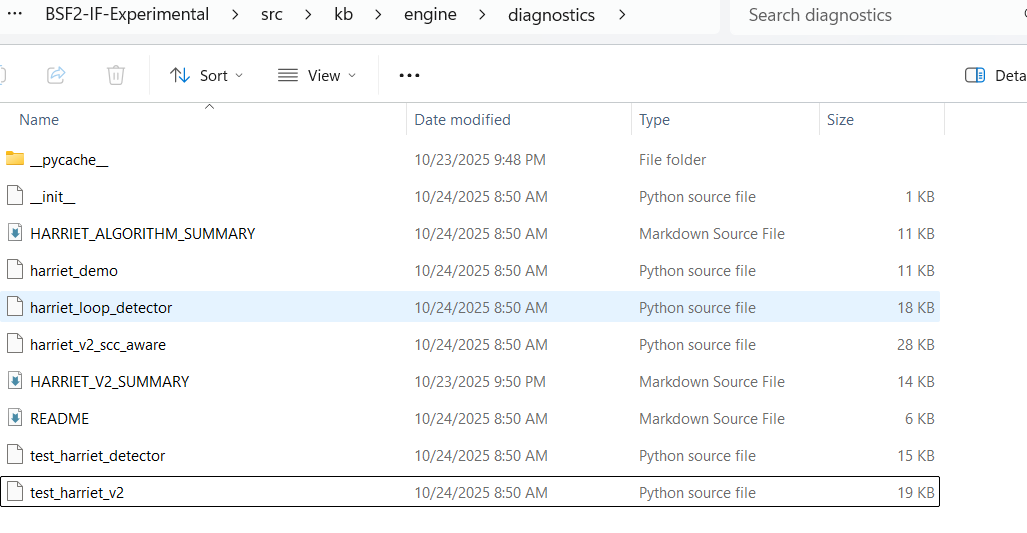This screenshot has height=533, width=1027.
Task: Select harriet_v2_scc_aware file row
Action: (98, 344)
